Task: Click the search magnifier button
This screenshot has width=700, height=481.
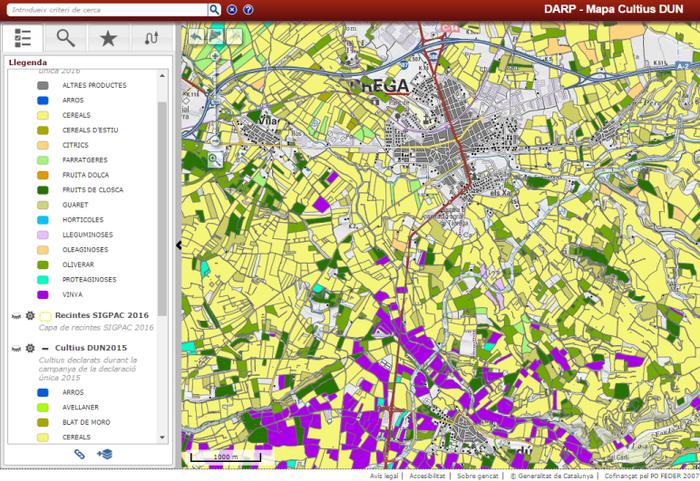Action: [x=214, y=9]
